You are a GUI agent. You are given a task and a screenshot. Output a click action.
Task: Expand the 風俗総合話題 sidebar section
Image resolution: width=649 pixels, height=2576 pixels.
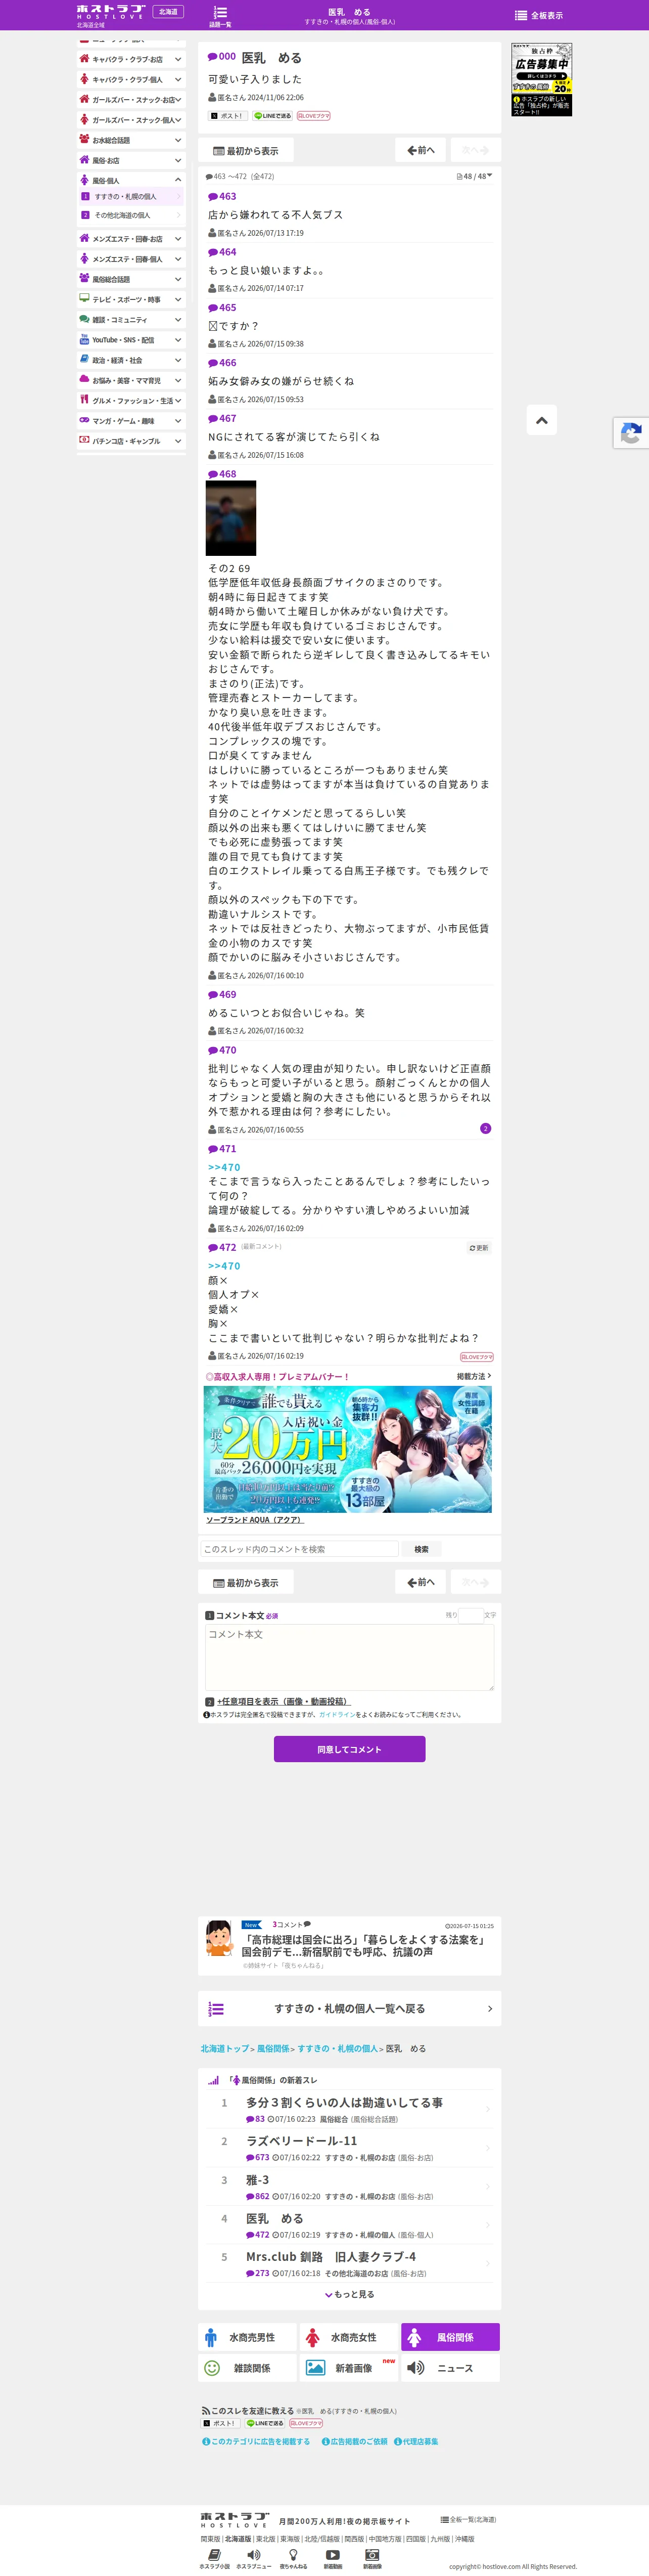[x=131, y=279]
